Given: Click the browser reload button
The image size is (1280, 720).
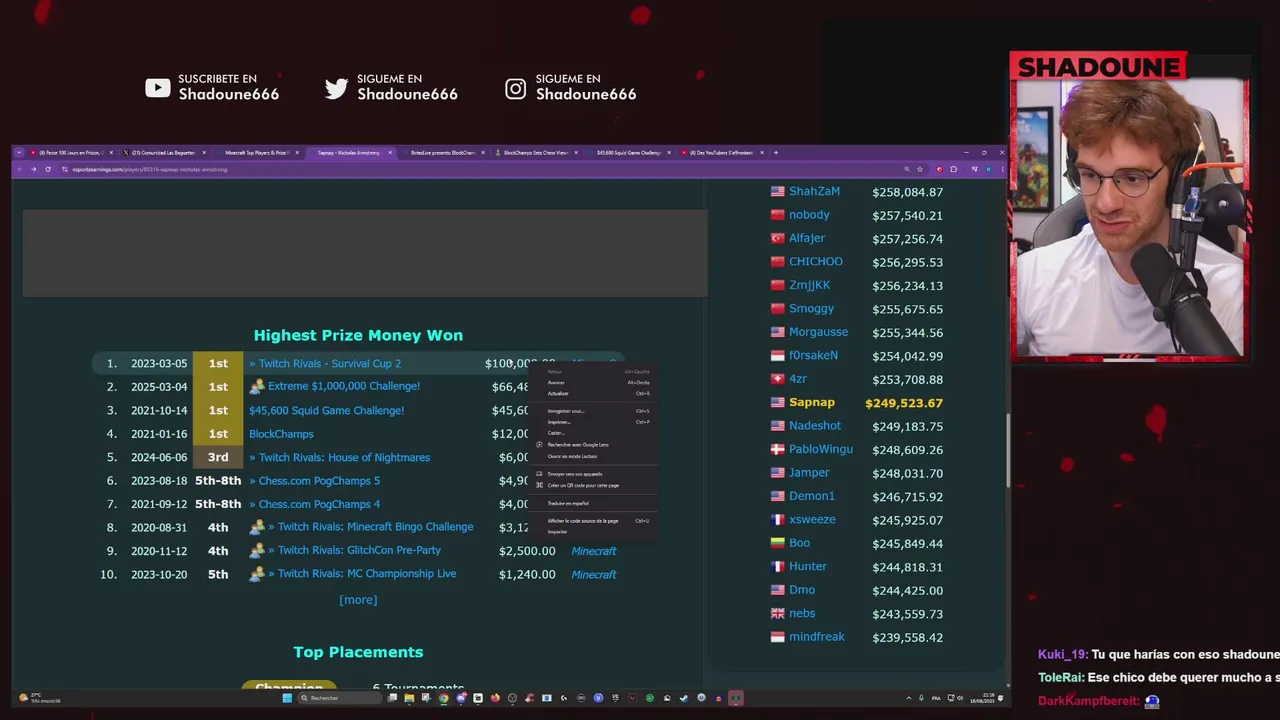Looking at the screenshot, I should (x=47, y=169).
